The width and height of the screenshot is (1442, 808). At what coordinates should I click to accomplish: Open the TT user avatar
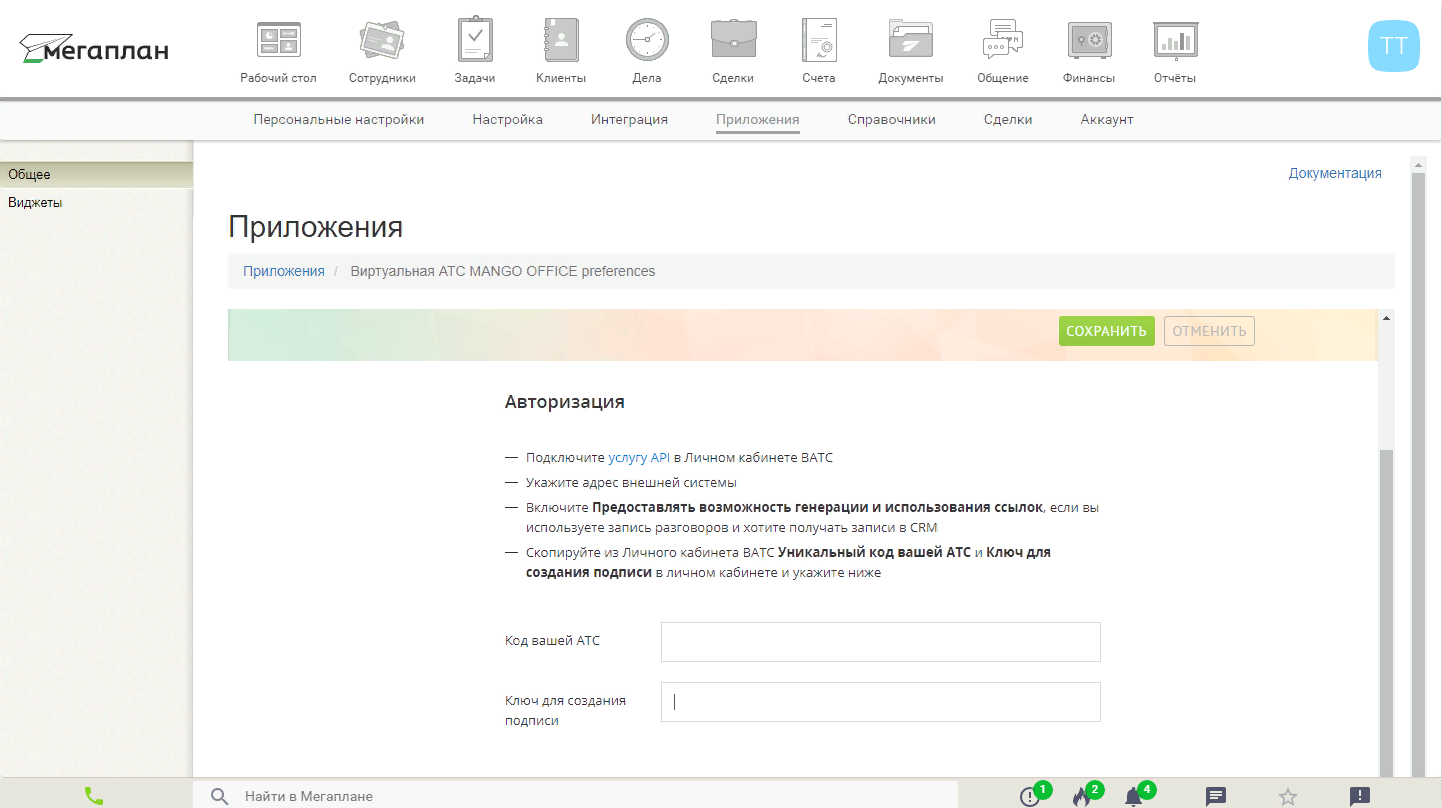click(1393, 46)
